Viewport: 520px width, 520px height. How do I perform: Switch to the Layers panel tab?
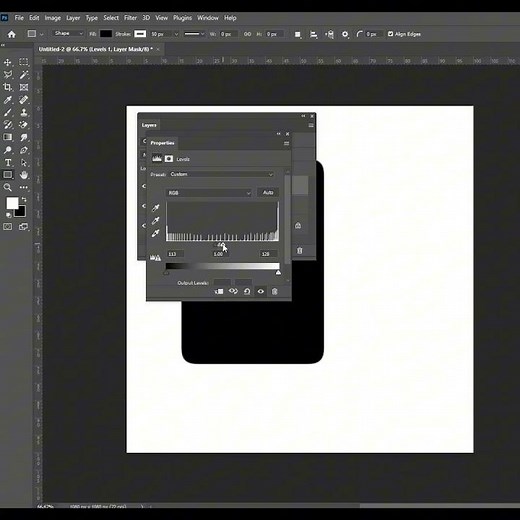149,125
